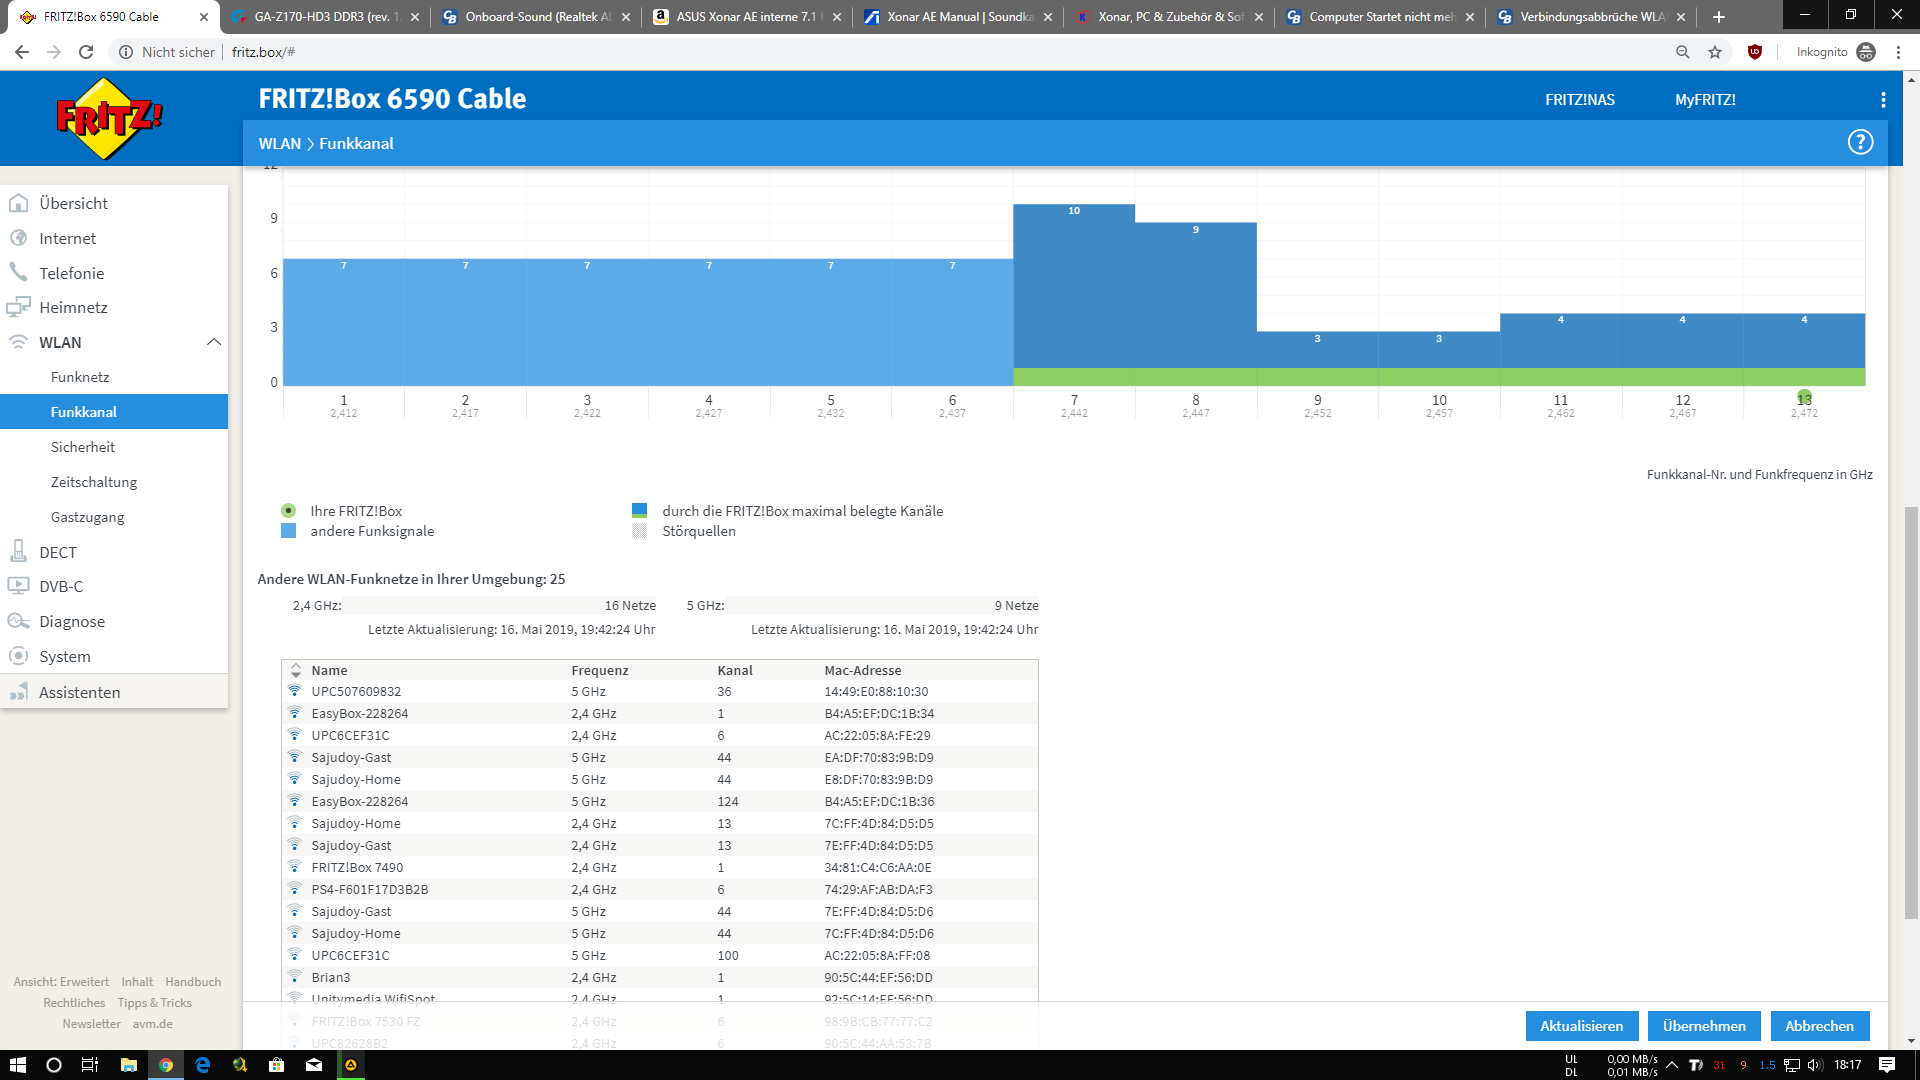Click the Telefonie phone icon
1920x1080 pixels.
[x=18, y=273]
